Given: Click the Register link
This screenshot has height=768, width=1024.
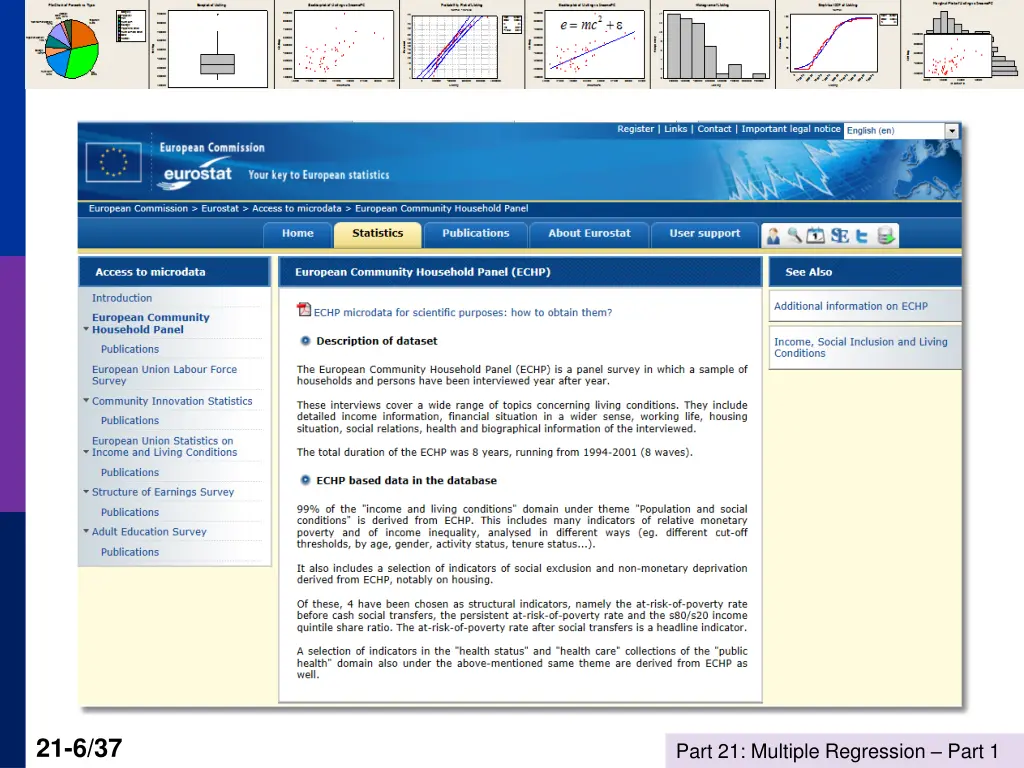Looking at the screenshot, I should tap(635, 129).
